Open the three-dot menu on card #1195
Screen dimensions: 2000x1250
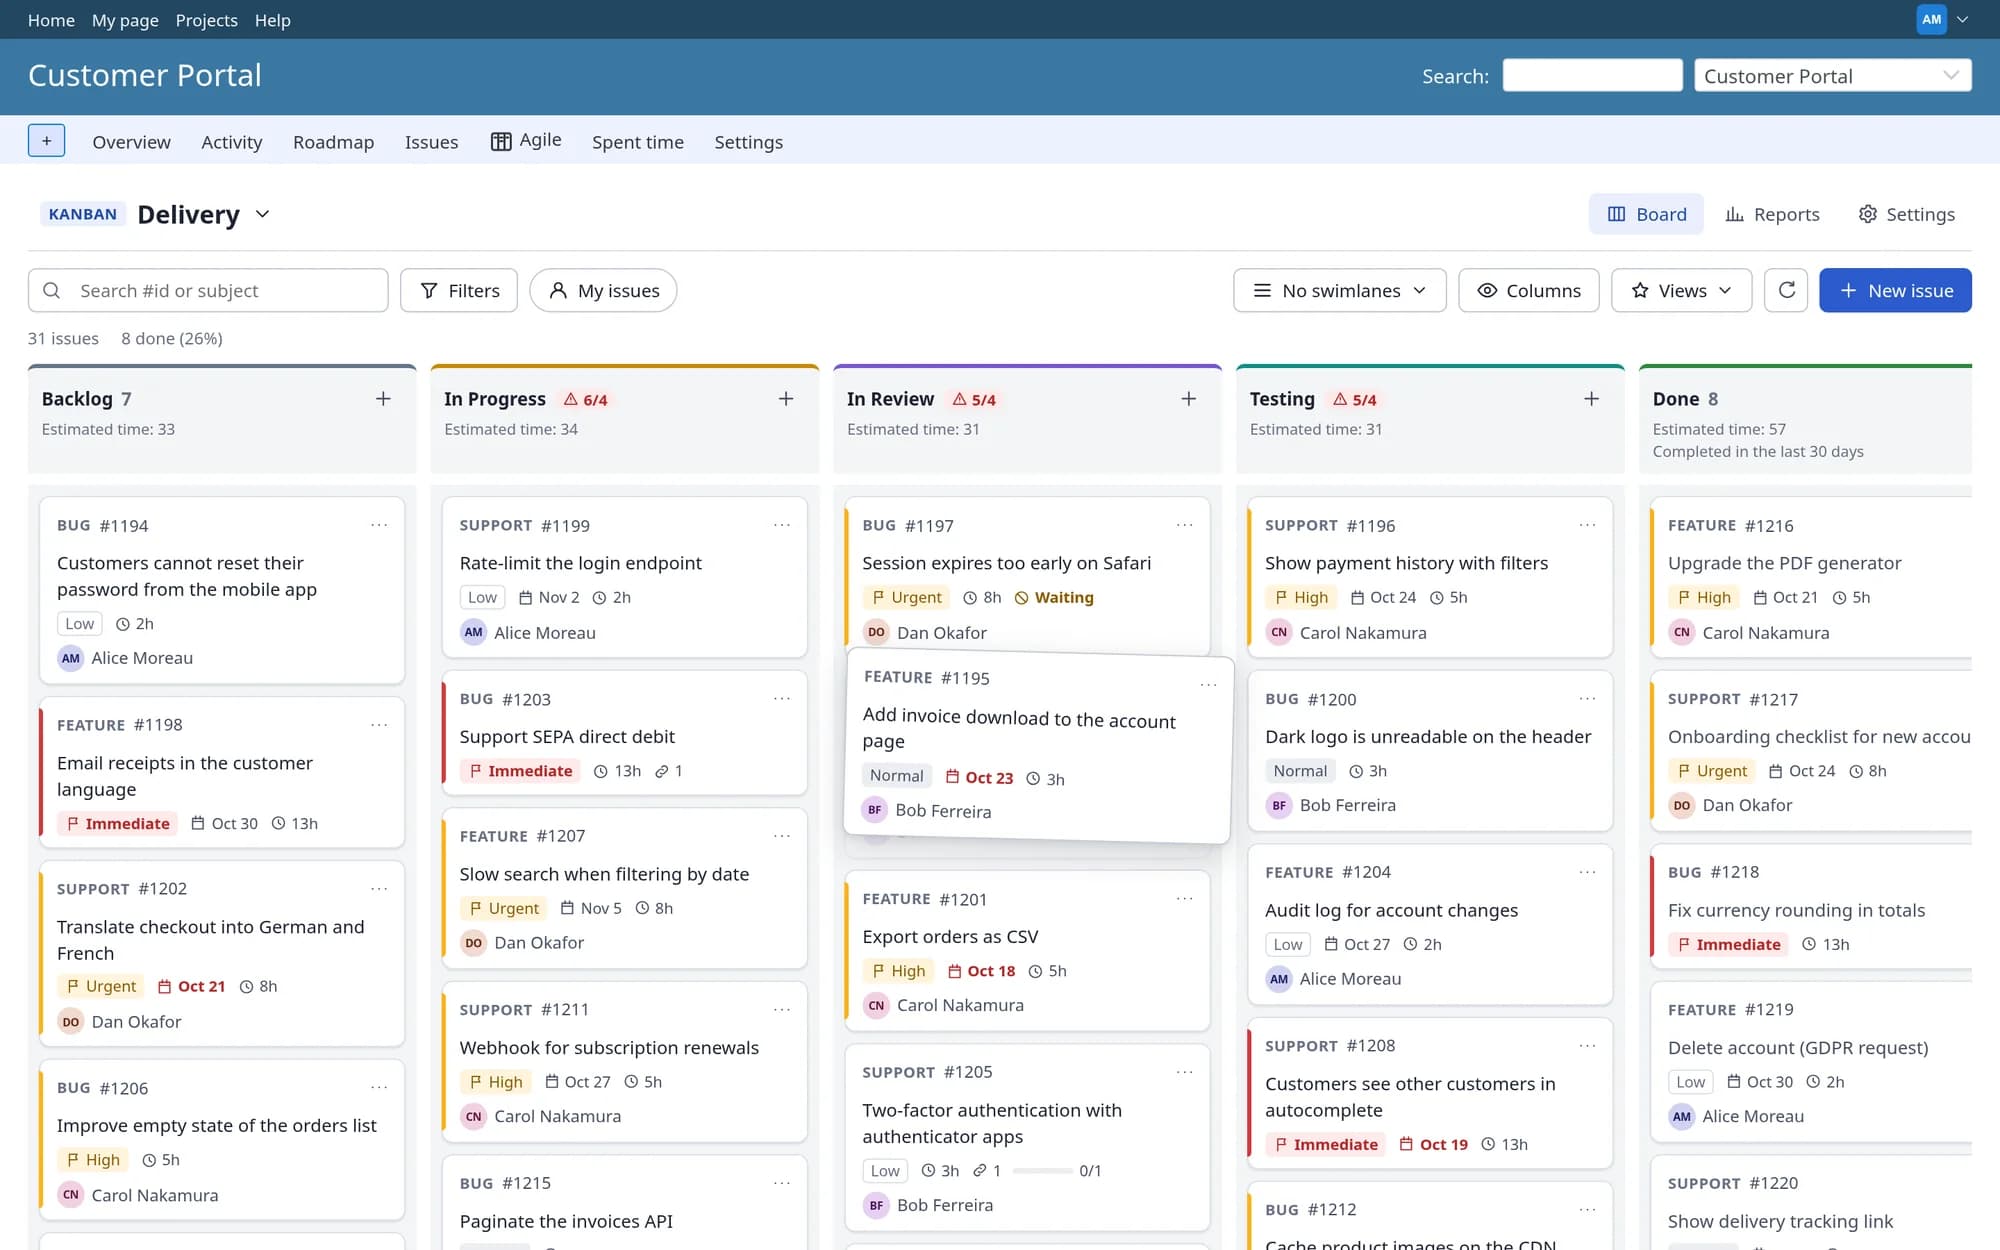tap(1208, 685)
